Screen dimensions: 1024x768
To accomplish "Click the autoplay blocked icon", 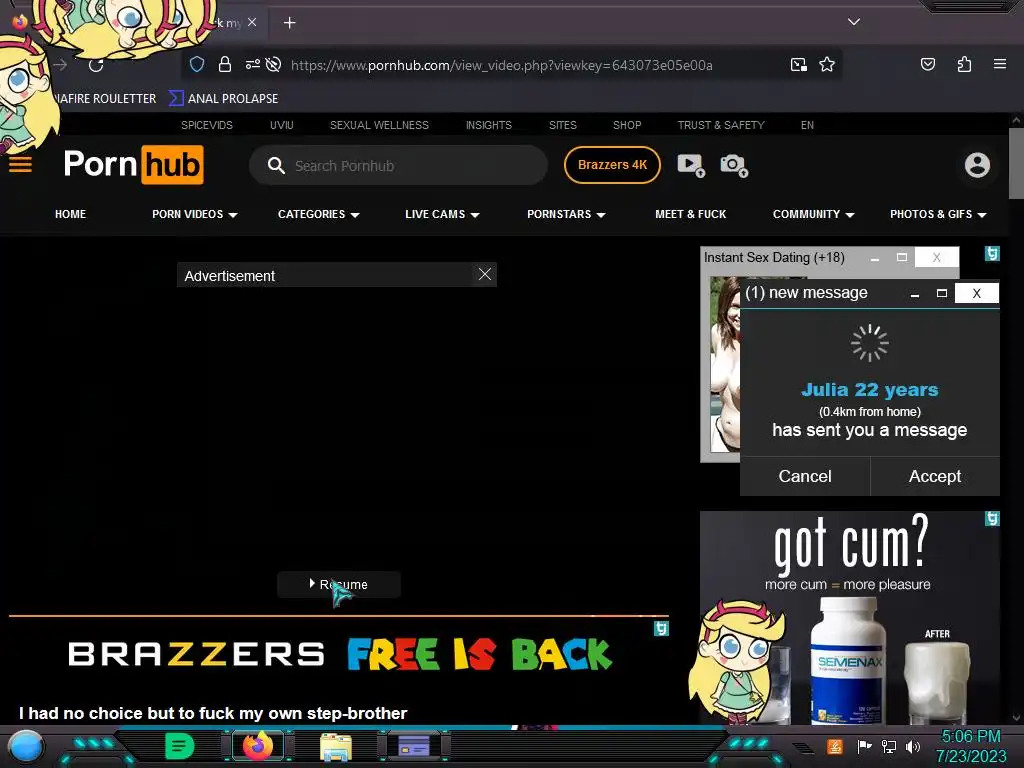I will [274, 64].
